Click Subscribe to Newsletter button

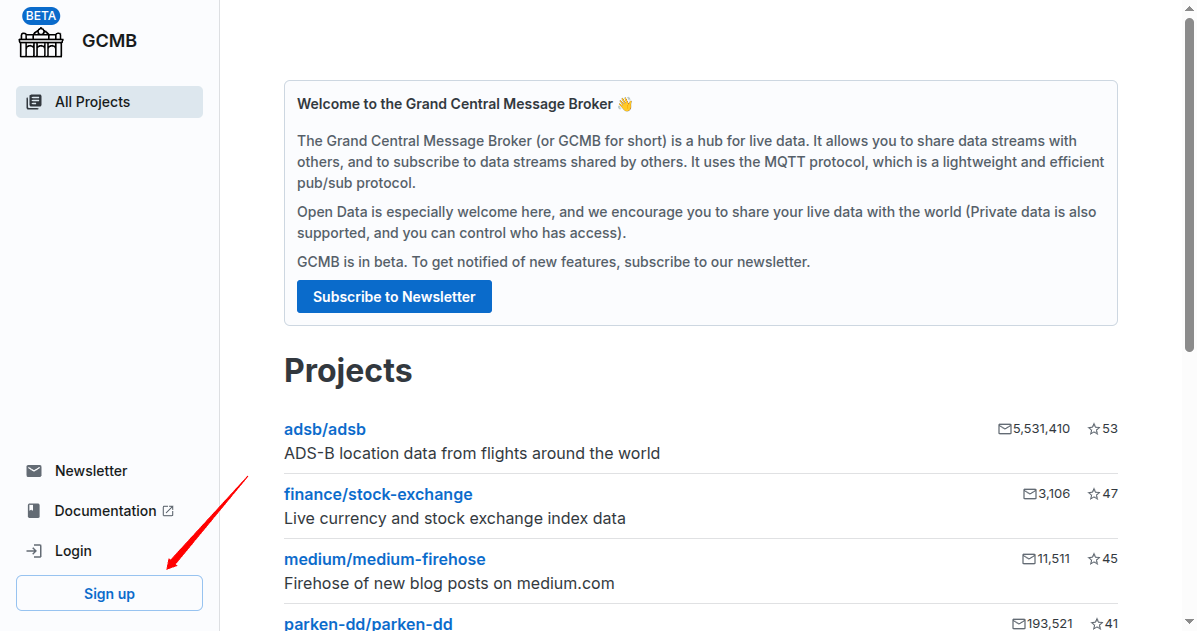pyautogui.click(x=394, y=297)
